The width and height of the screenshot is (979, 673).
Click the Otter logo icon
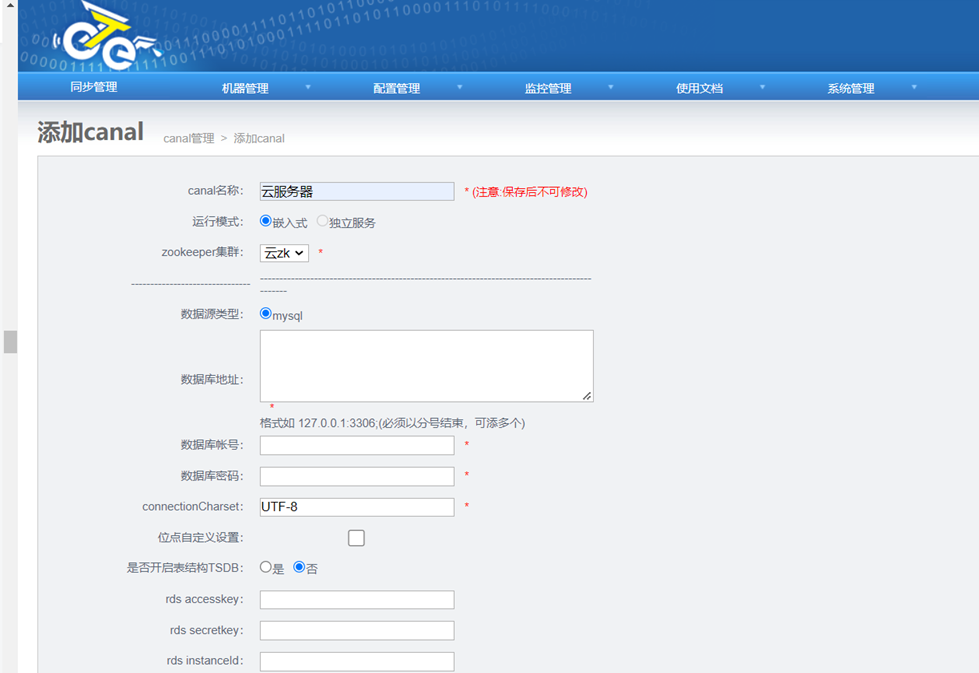click(x=103, y=40)
